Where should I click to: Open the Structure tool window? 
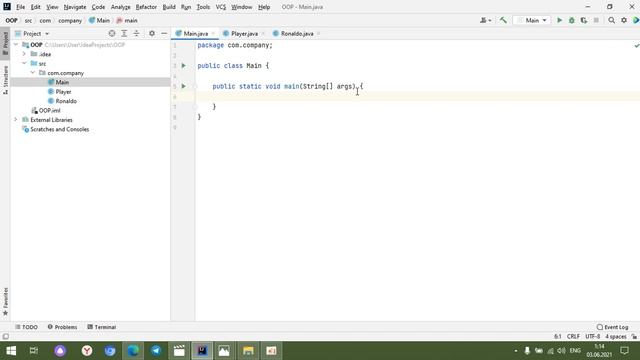tap(5, 80)
